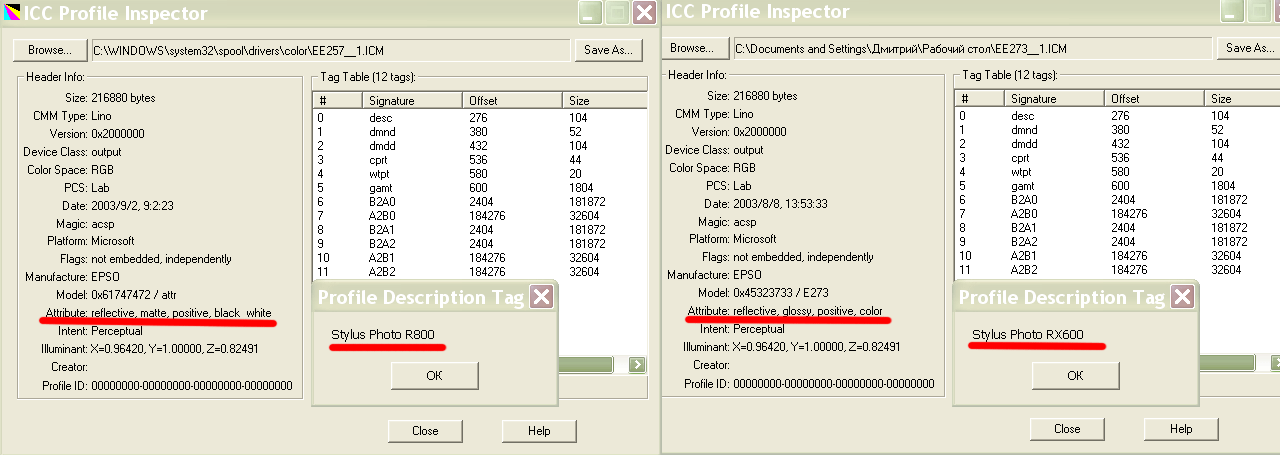
Task: Close the RX600 Profile Description Tag dialog
Action: point(1182,296)
